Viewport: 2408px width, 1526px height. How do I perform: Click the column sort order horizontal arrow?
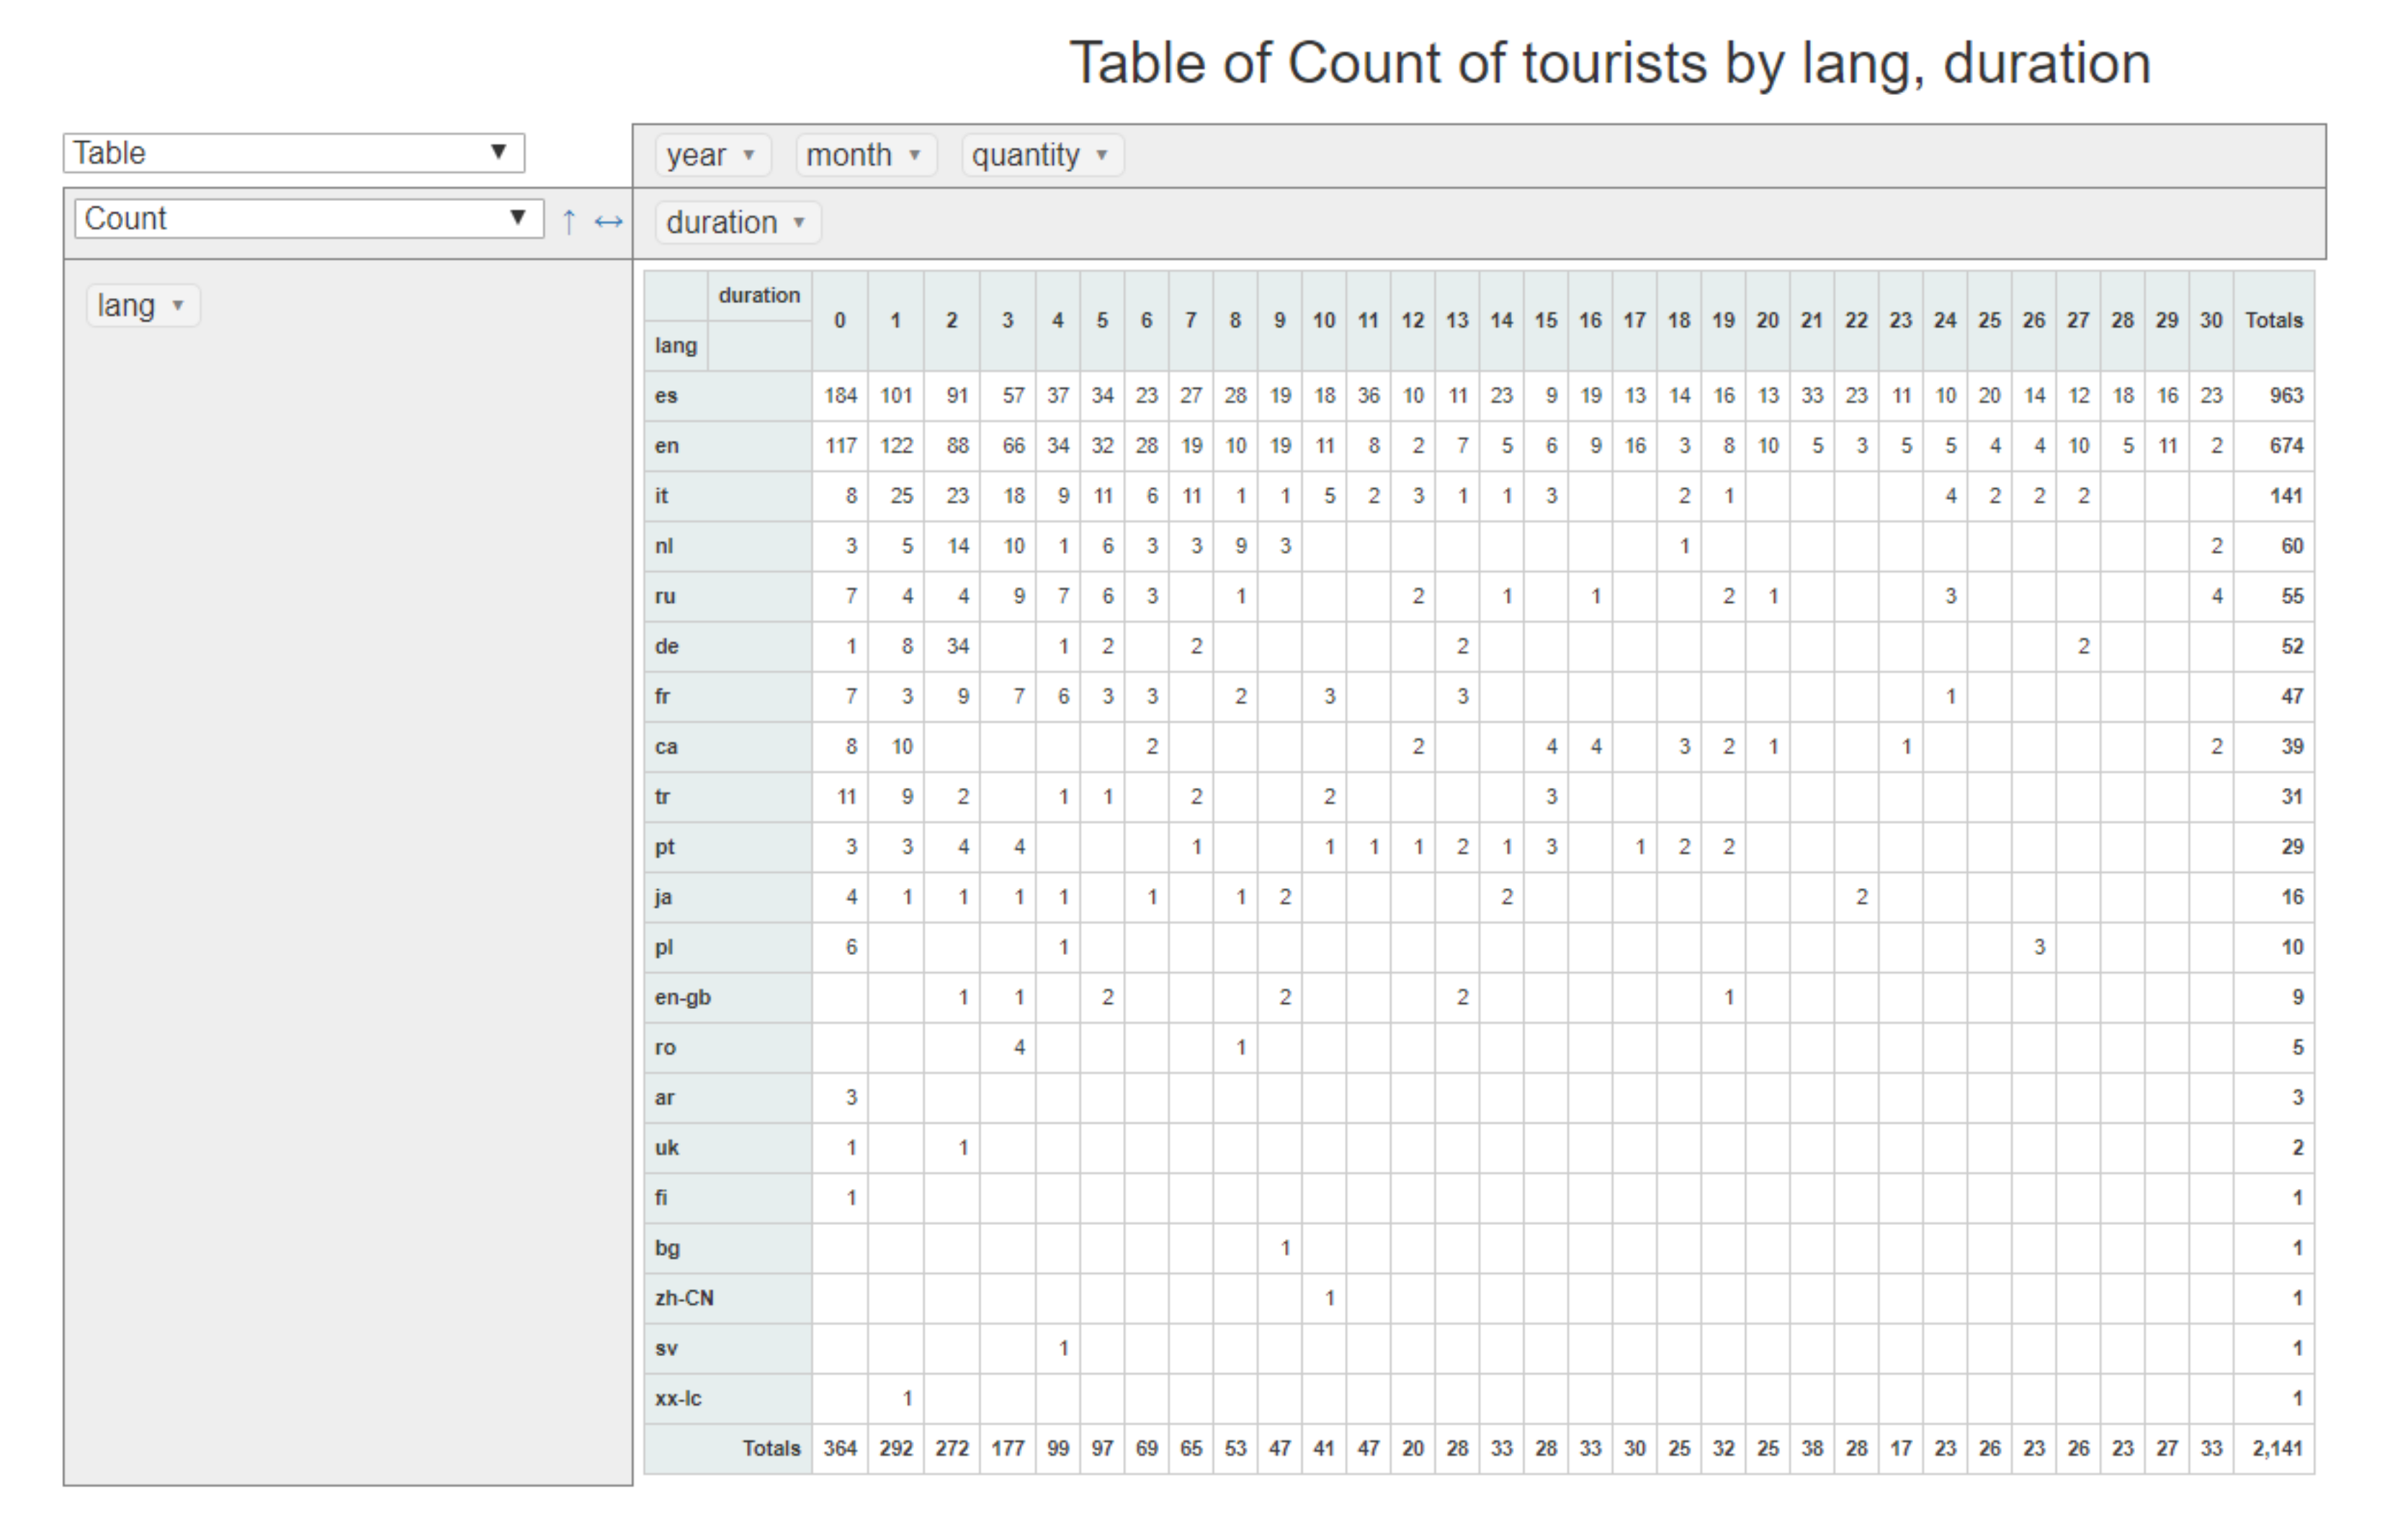[x=608, y=221]
